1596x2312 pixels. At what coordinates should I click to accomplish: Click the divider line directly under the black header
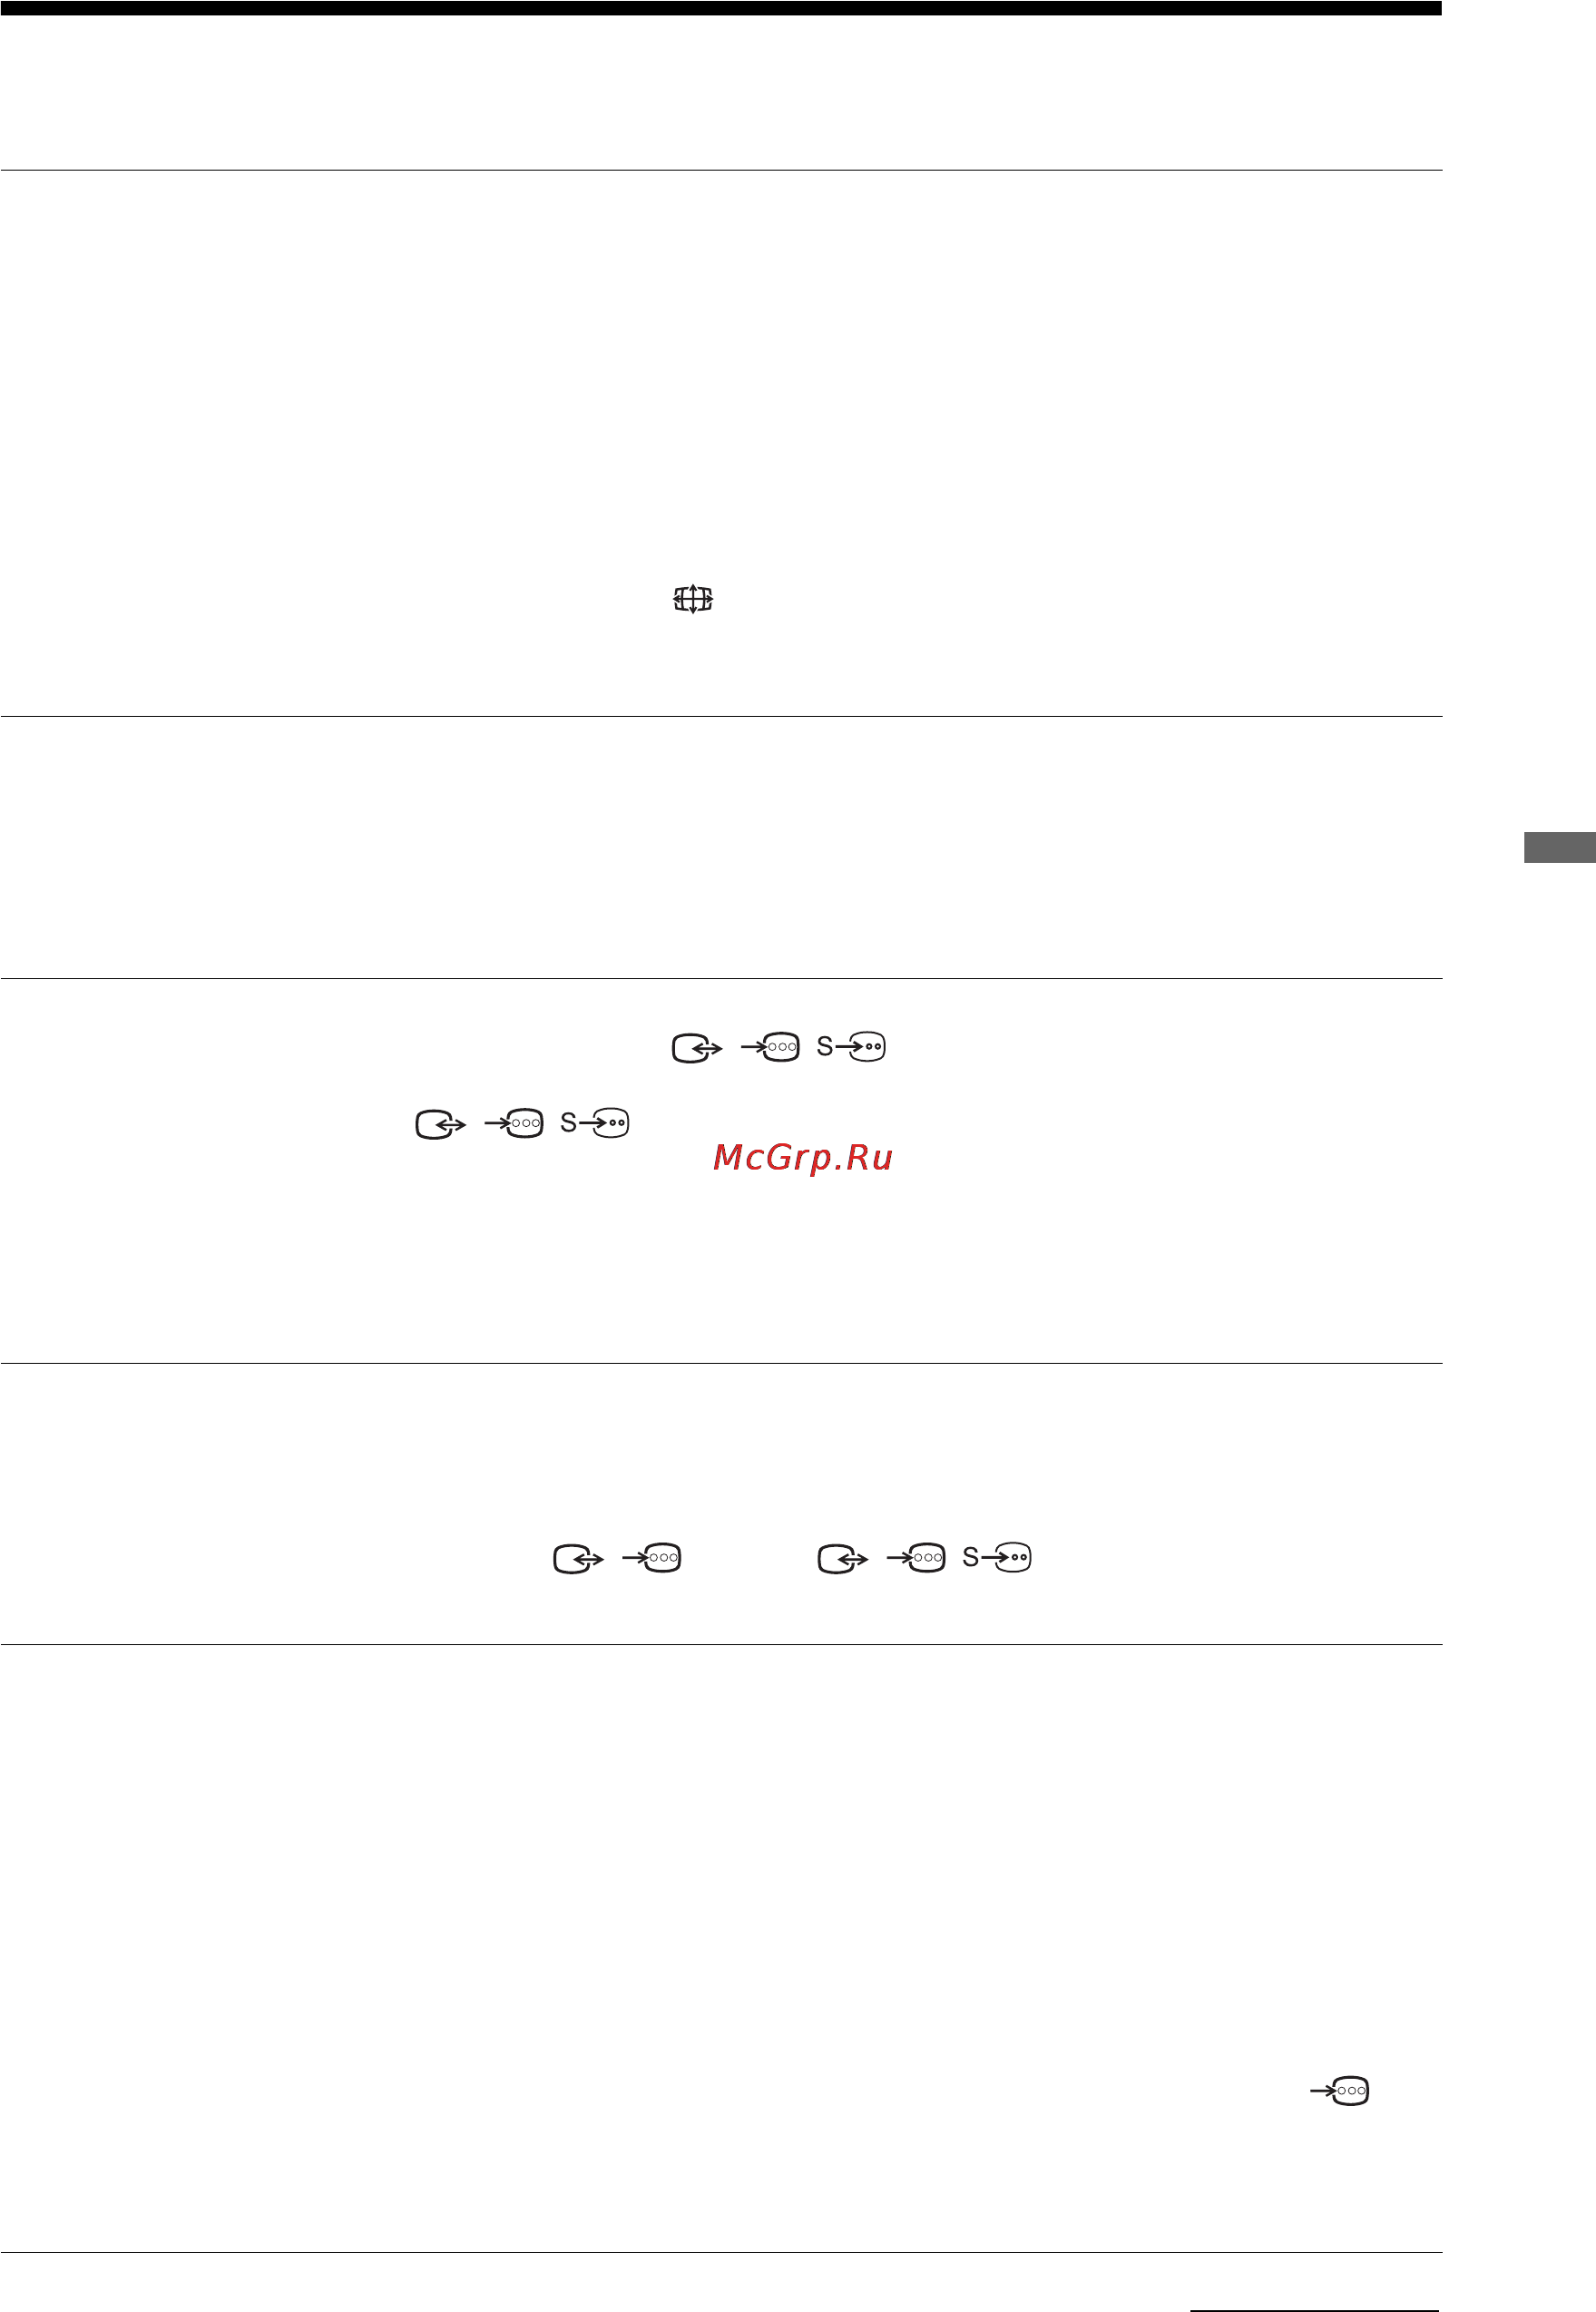[x=721, y=170]
